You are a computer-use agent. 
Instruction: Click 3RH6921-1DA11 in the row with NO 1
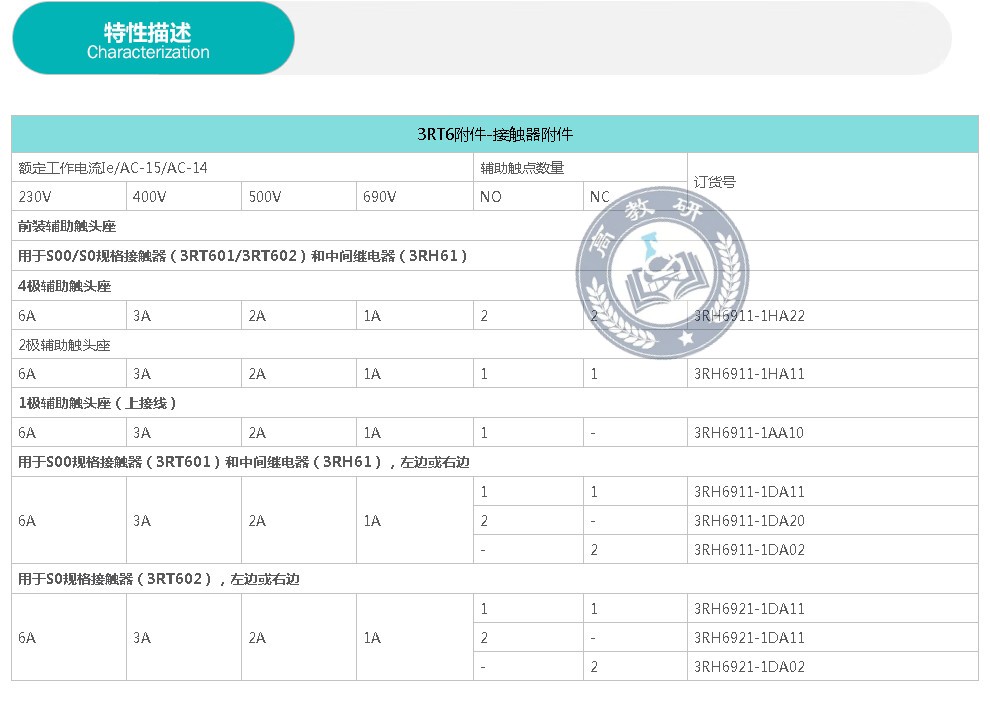(x=749, y=609)
